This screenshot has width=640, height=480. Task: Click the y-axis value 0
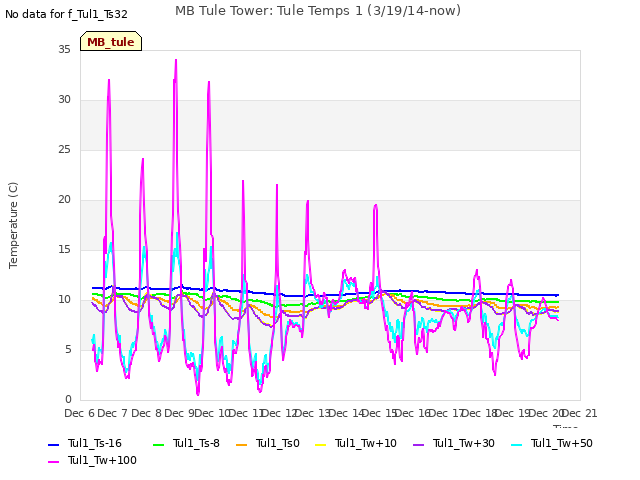[68, 400]
